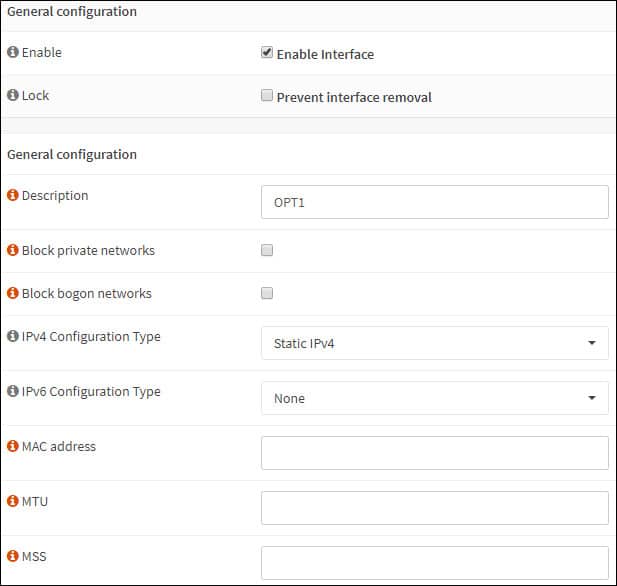Click the info icon next to MSS
The image size is (617, 586).
[x=13, y=556]
